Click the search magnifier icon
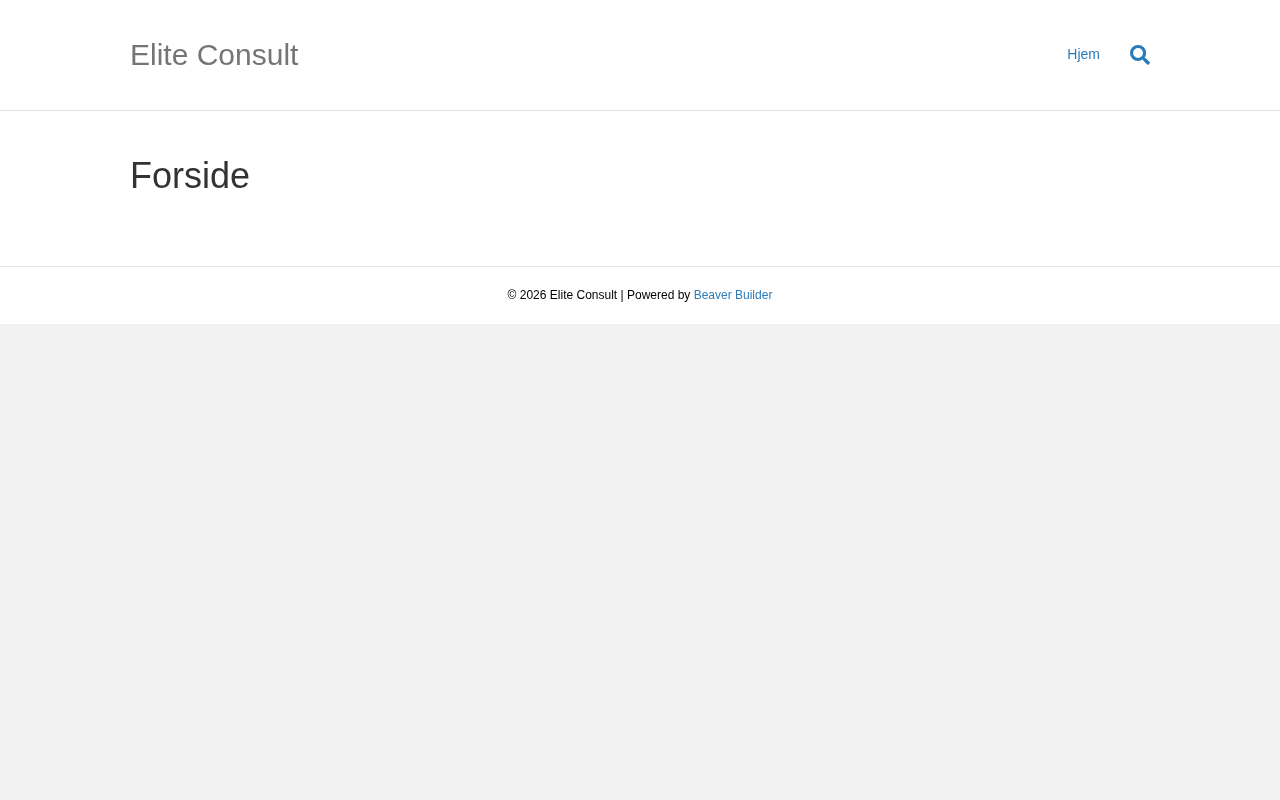Viewport: 1280px width, 800px height. [1139, 55]
